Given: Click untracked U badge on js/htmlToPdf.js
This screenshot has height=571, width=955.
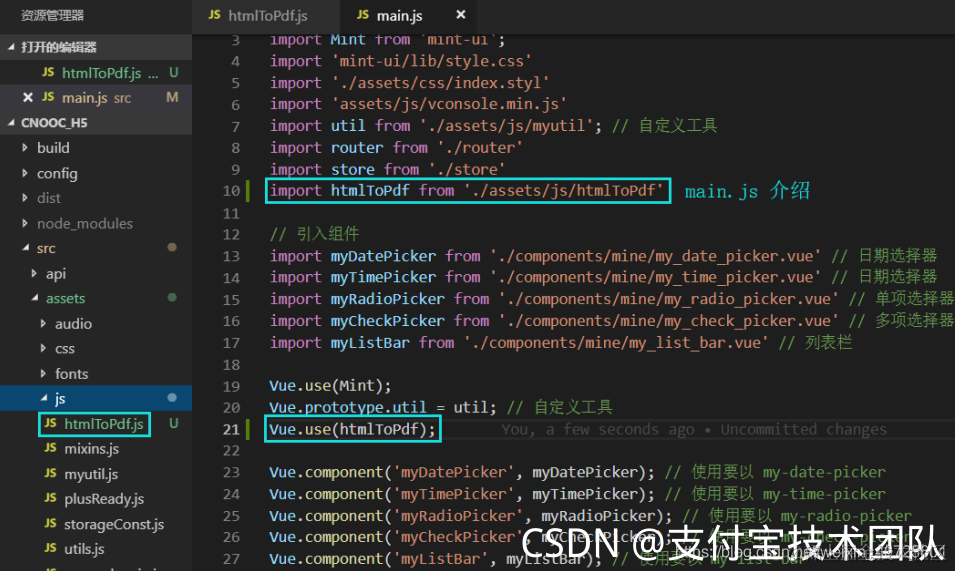Looking at the screenshot, I should 174,423.
